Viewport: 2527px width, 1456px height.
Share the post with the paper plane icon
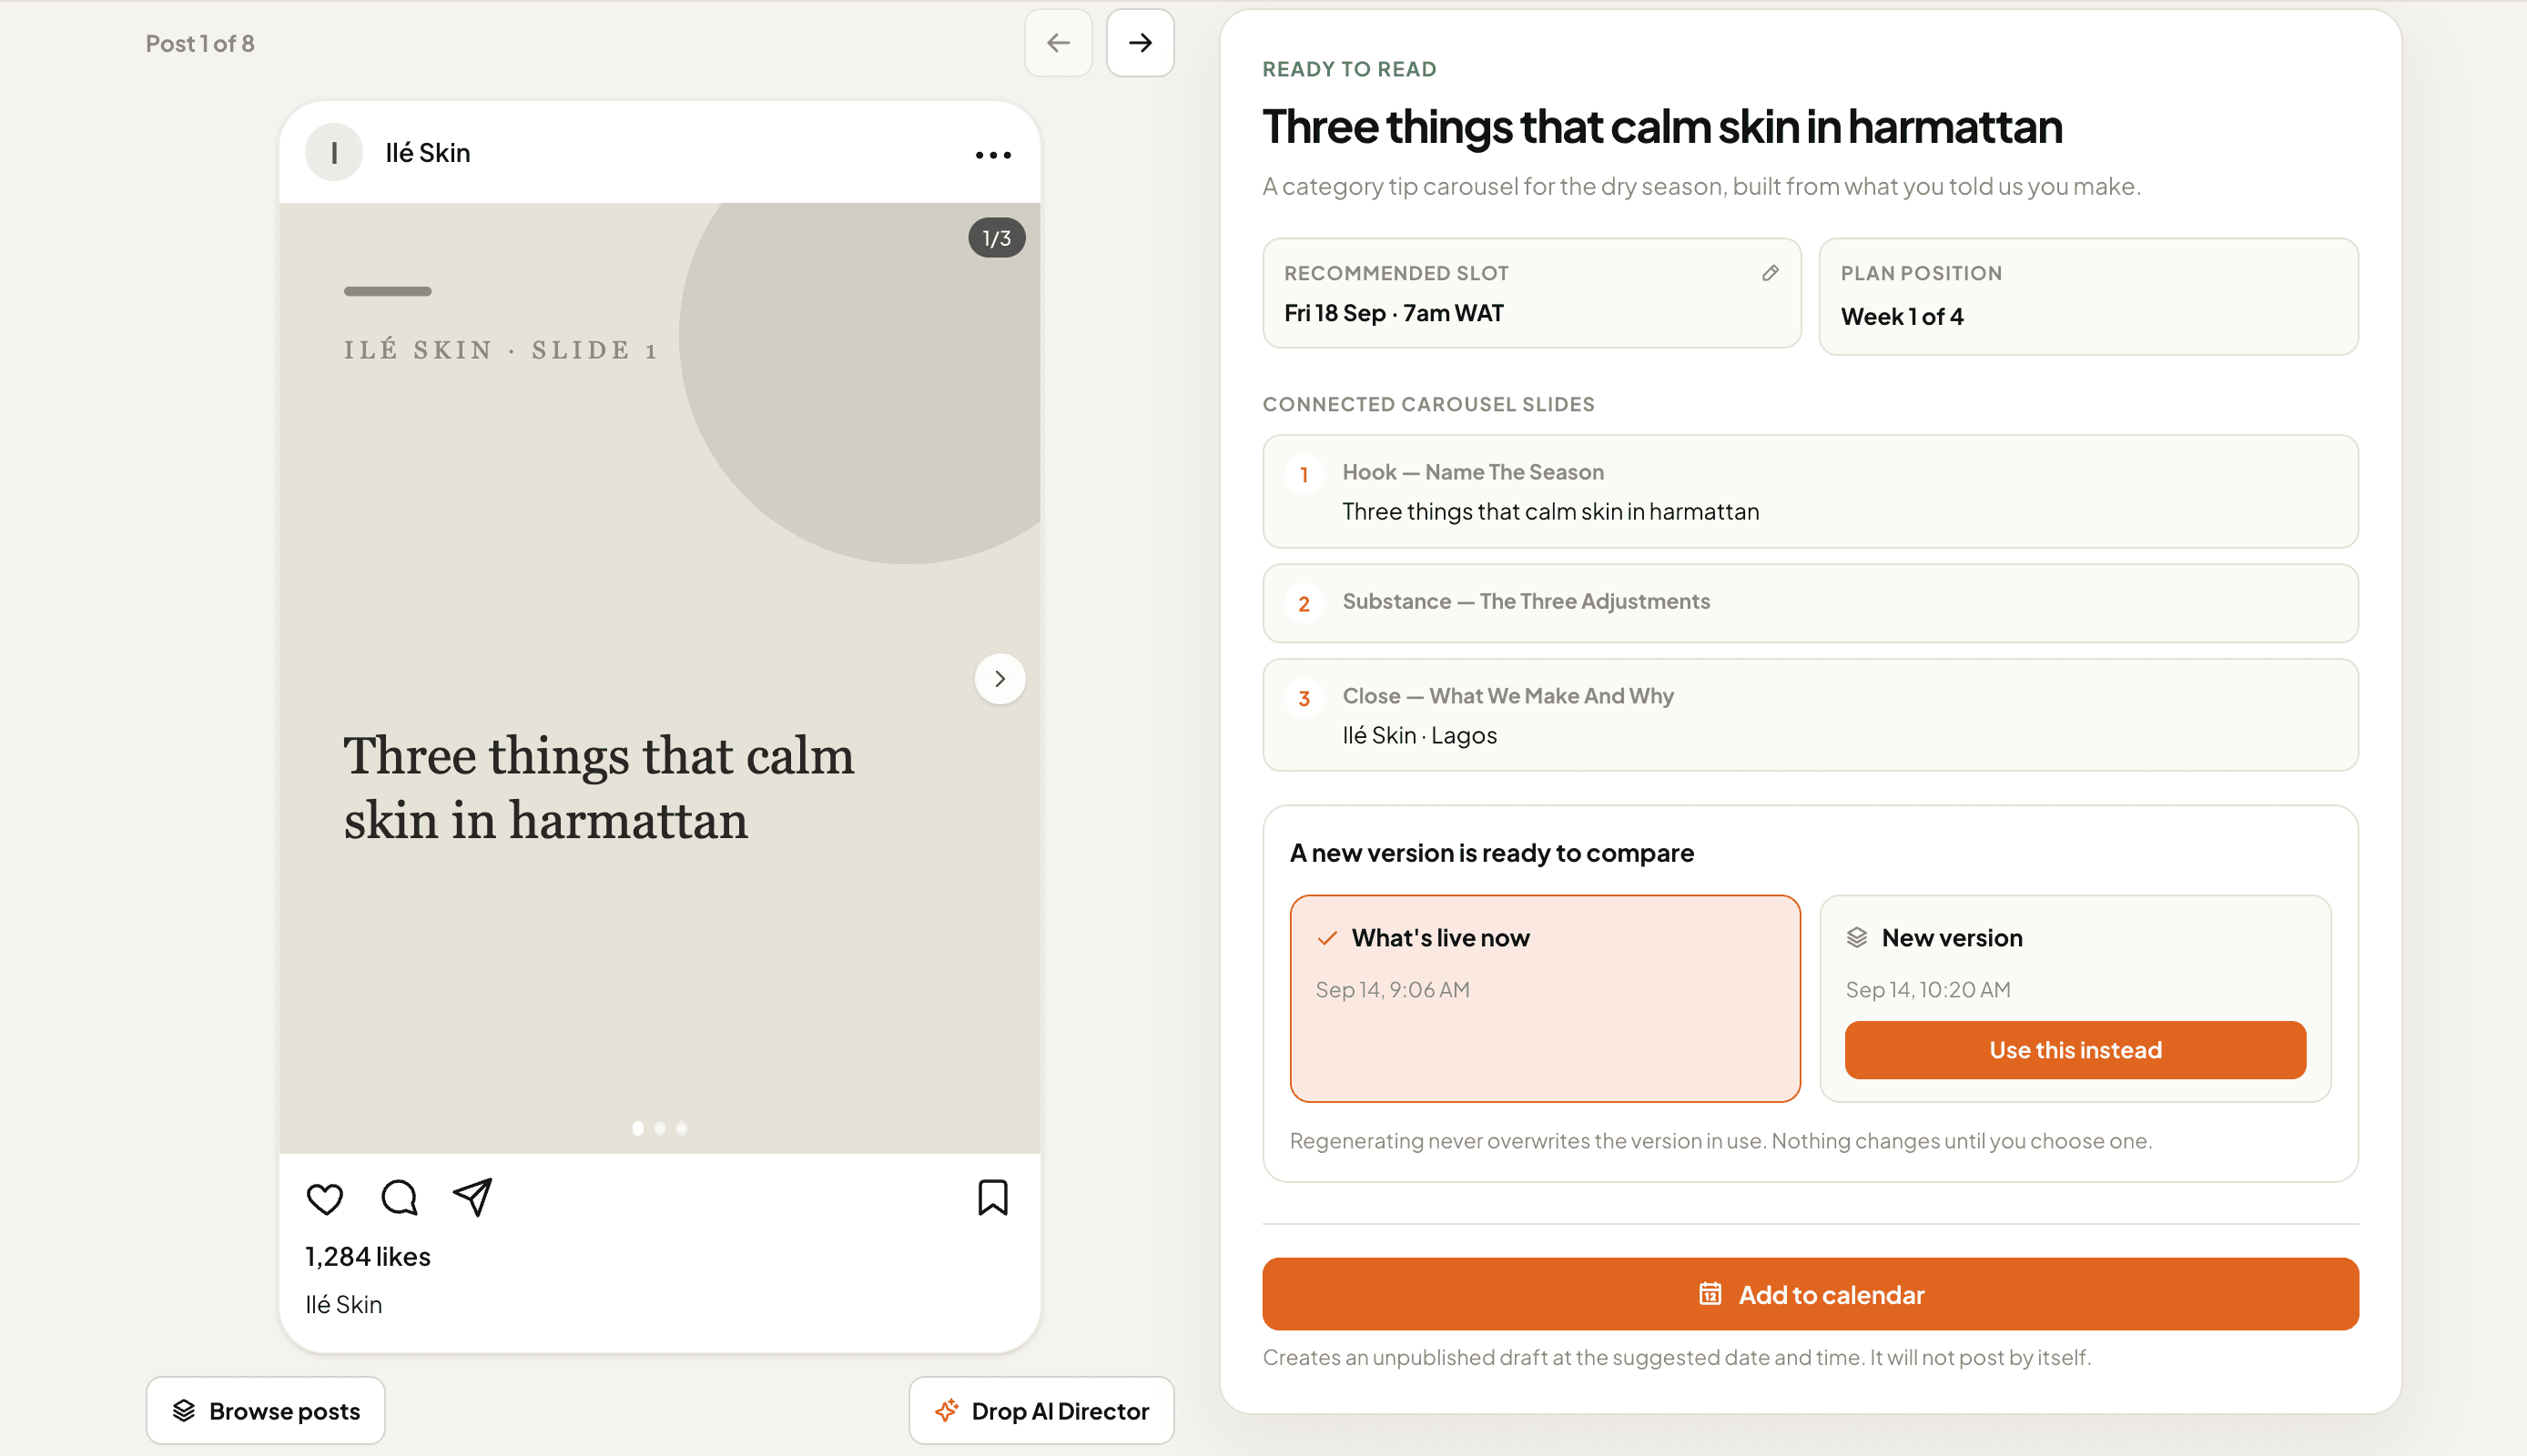click(x=473, y=1197)
